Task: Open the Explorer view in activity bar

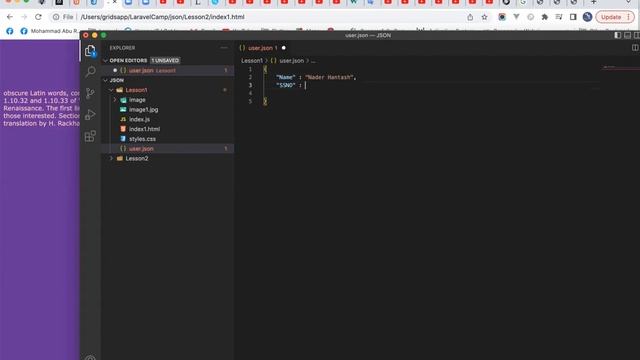Action: [90, 51]
